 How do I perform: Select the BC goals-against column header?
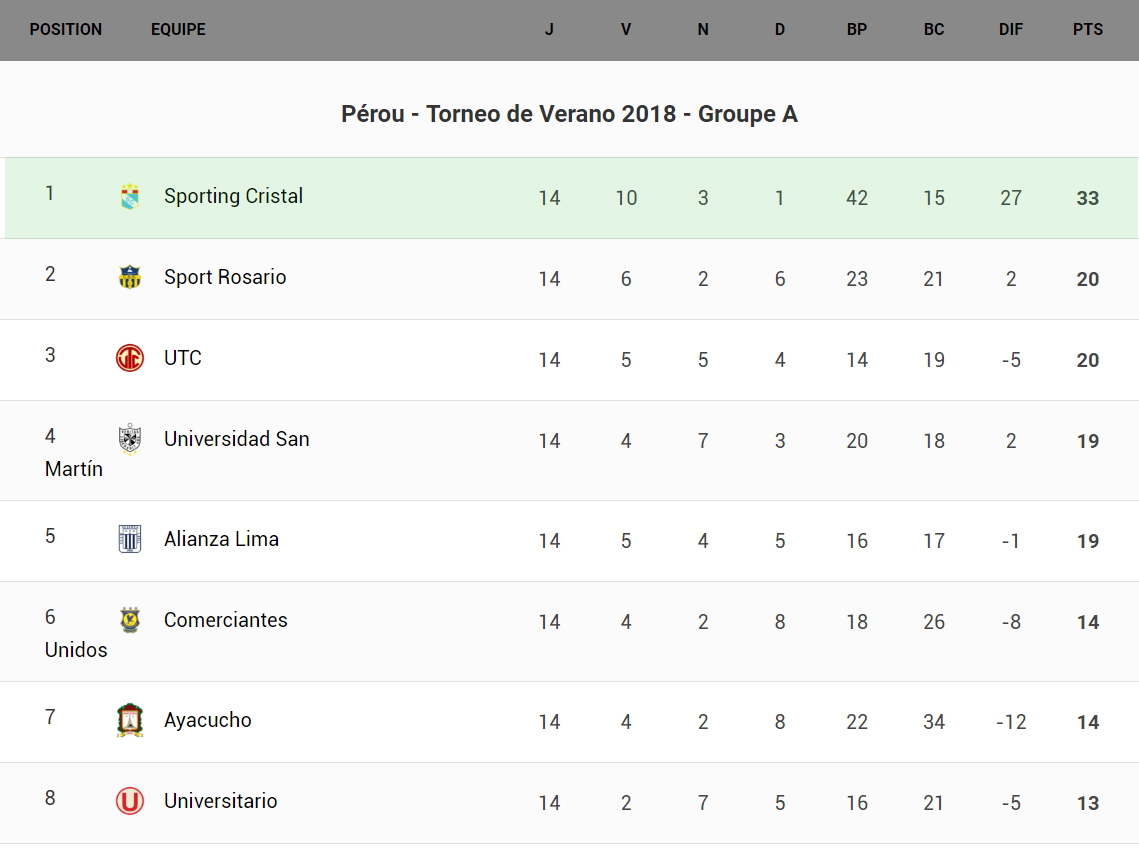coord(934,30)
